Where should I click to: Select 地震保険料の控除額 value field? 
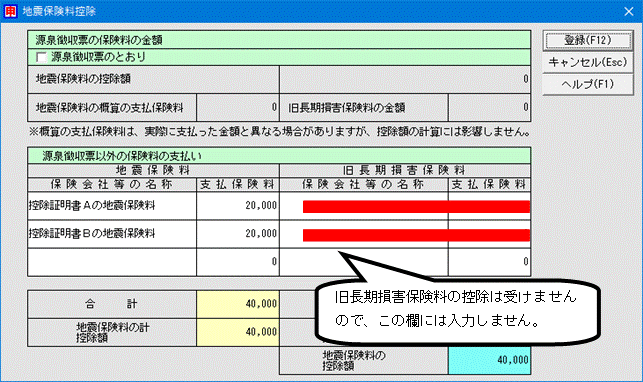[x=405, y=79]
